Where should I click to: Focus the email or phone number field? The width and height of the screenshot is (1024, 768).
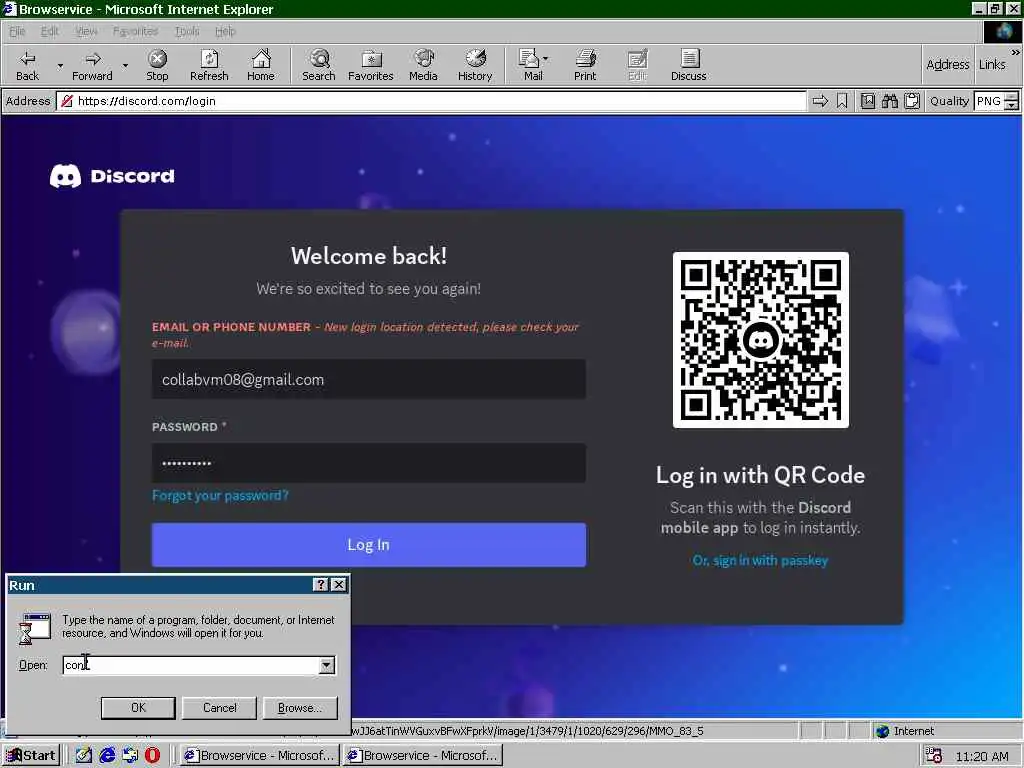point(368,379)
